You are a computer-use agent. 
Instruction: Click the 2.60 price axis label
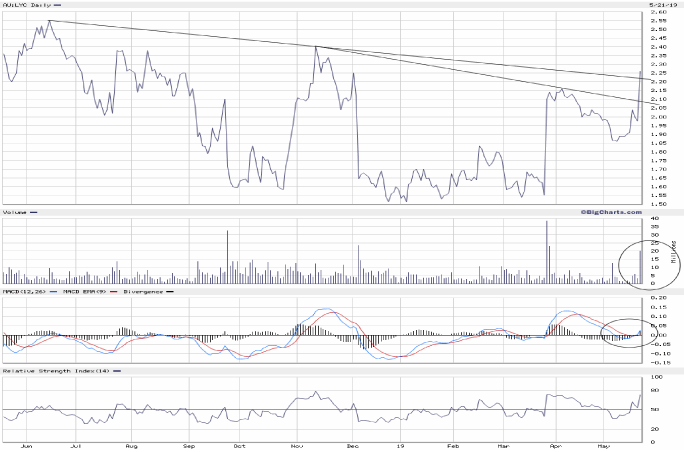(x=659, y=13)
